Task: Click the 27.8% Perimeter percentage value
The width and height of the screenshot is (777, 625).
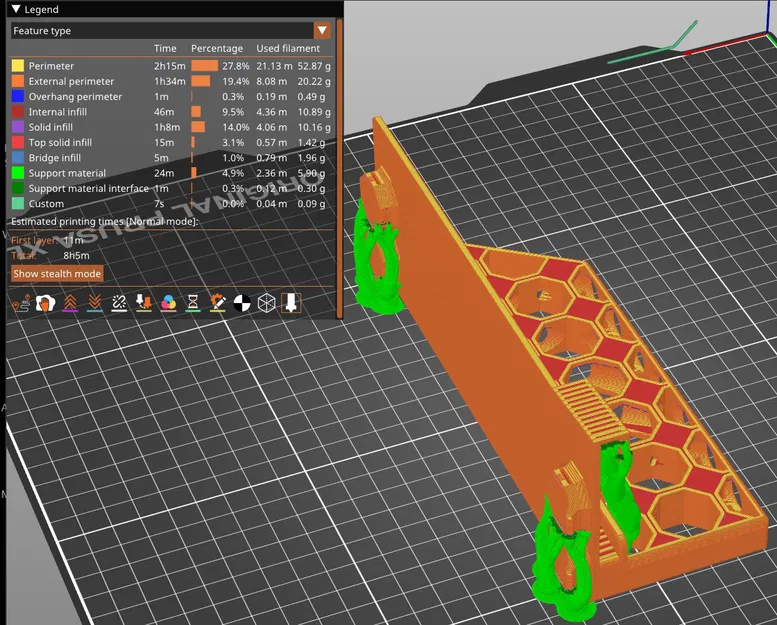Action: (235, 66)
